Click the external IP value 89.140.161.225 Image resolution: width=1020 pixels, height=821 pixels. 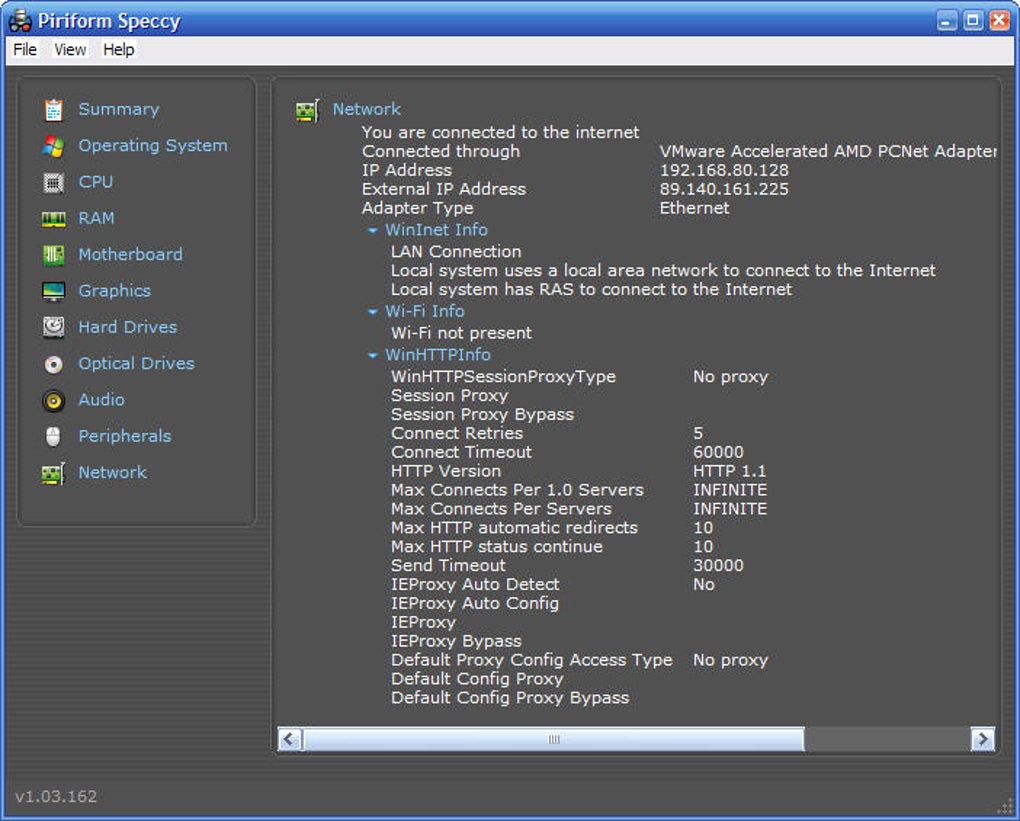(724, 189)
